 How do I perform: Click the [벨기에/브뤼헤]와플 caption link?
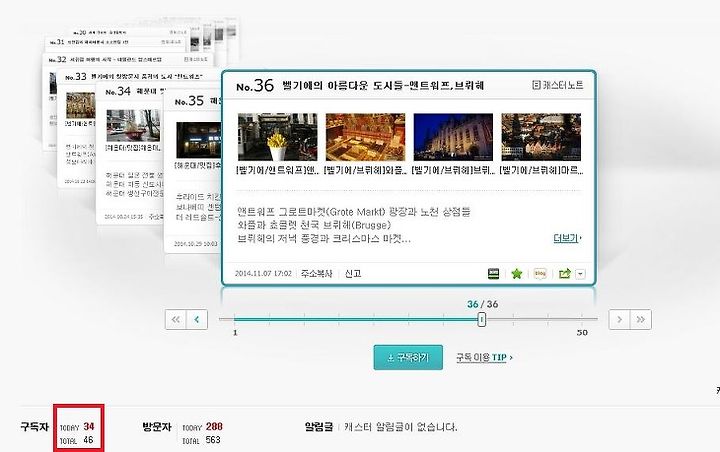366,170
